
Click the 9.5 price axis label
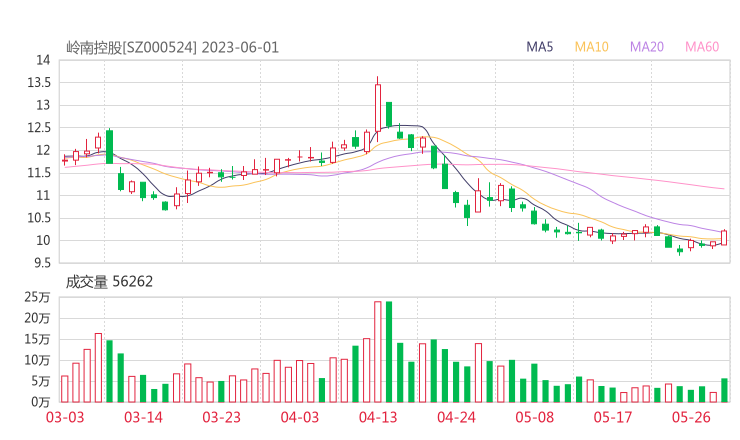tap(42, 262)
